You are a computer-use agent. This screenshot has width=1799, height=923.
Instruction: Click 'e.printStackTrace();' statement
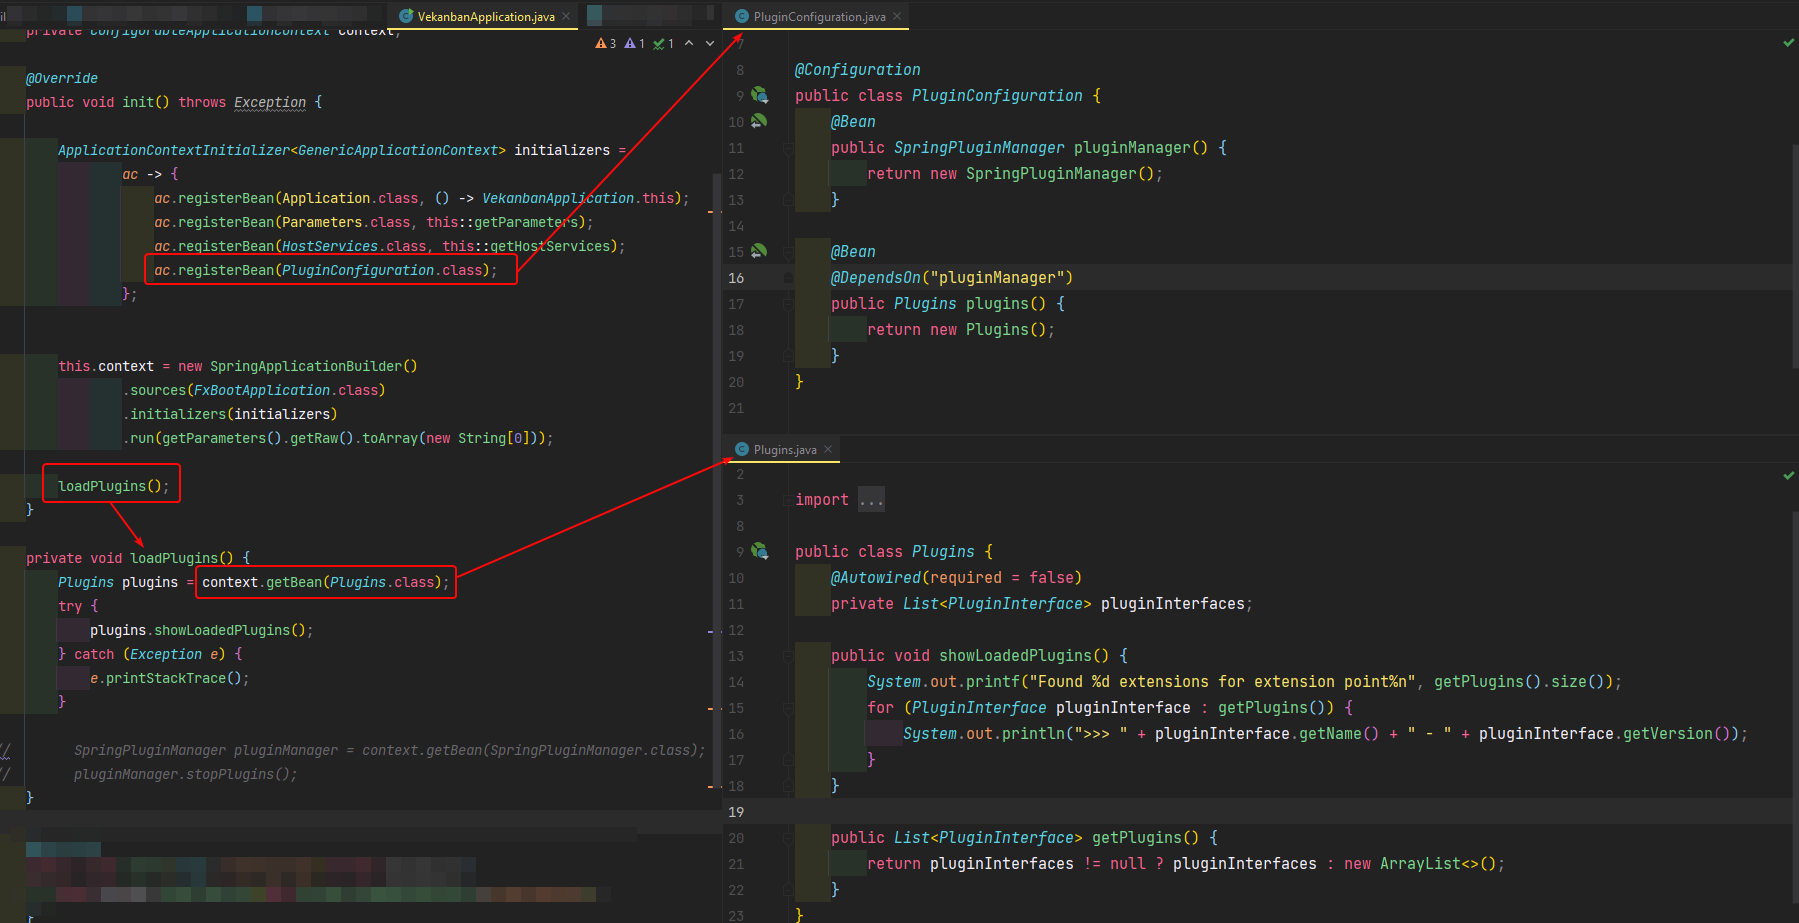170,678
